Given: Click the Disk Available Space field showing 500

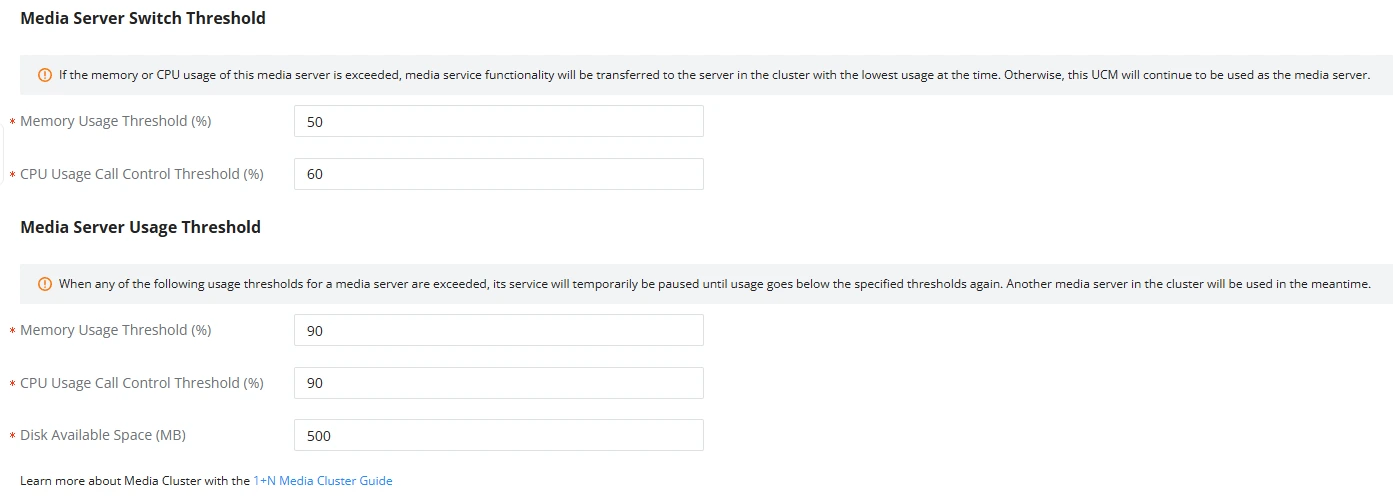Looking at the screenshot, I should (x=499, y=435).
